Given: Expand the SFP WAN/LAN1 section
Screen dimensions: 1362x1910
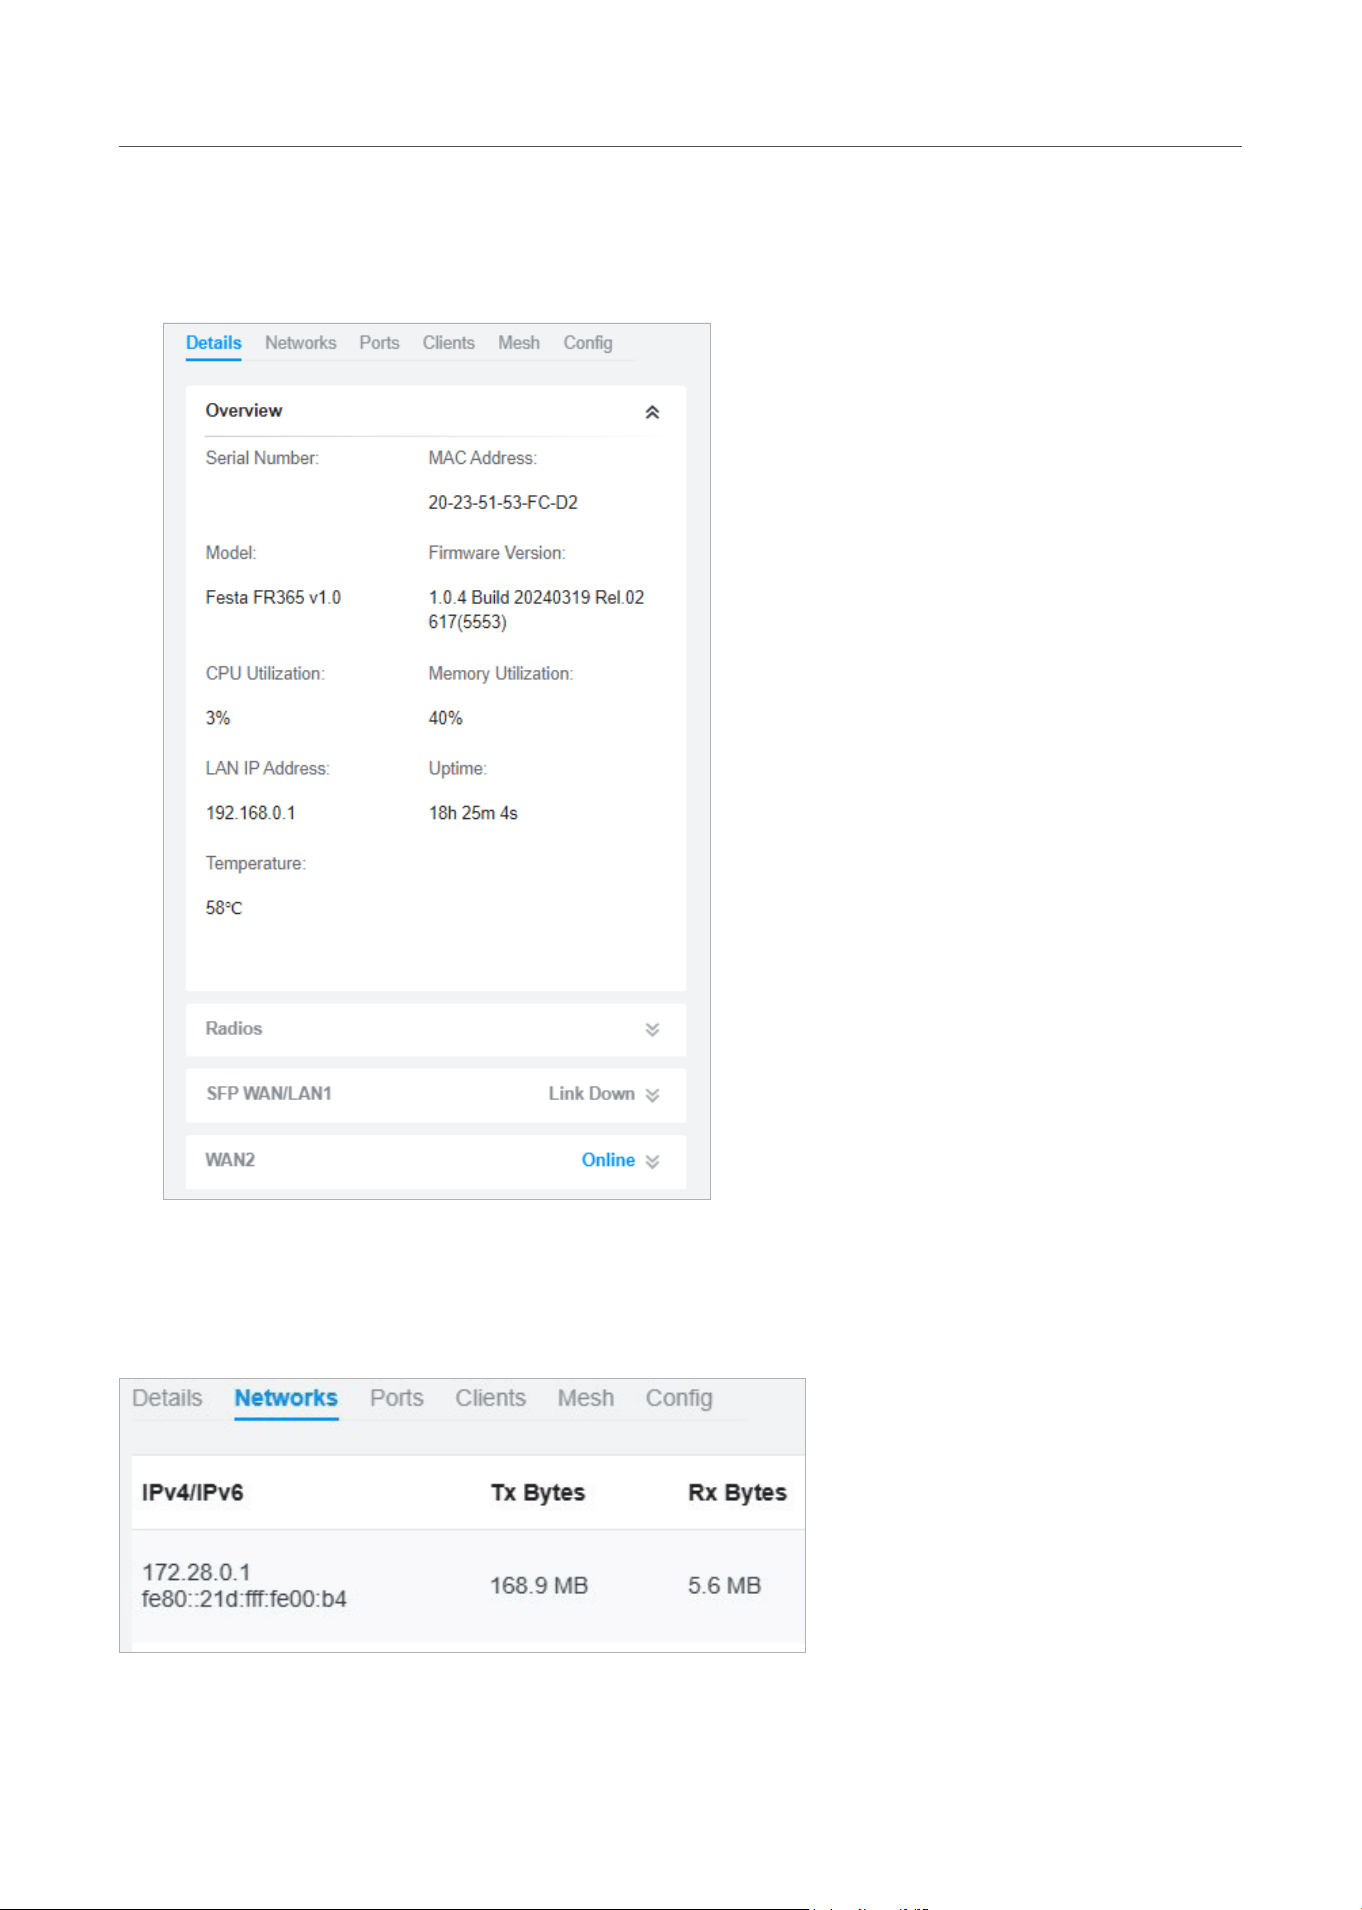Looking at the screenshot, I should 652,1095.
